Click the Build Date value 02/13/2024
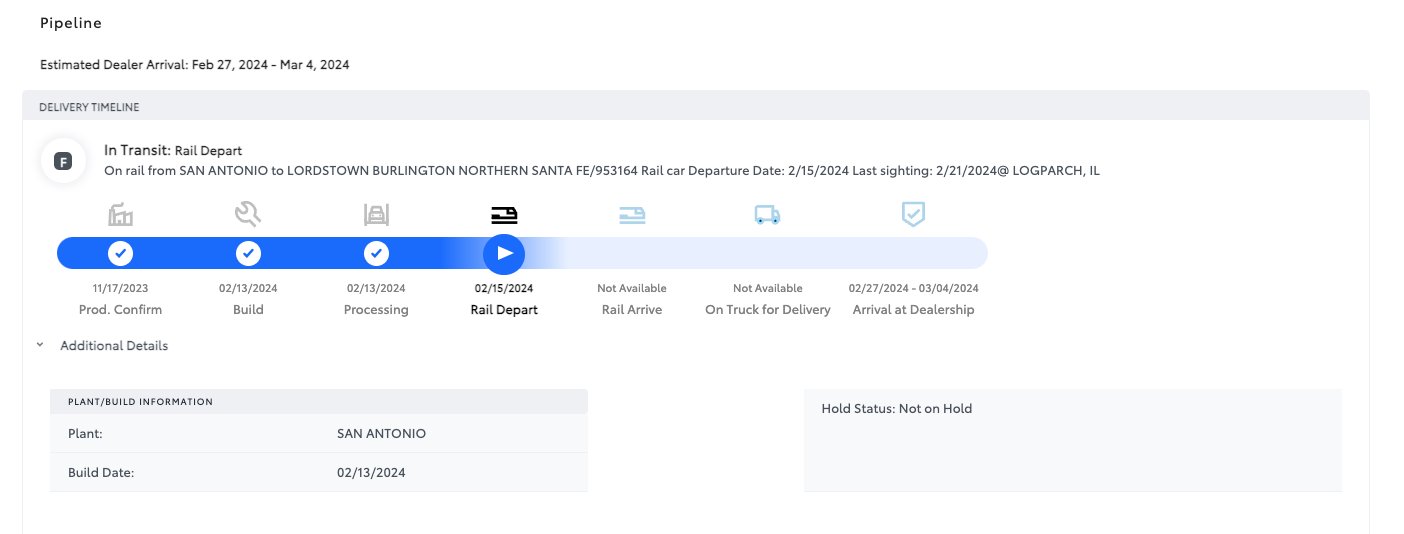The width and height of the screenshot is (1404, 534). (x=371, y=473)
